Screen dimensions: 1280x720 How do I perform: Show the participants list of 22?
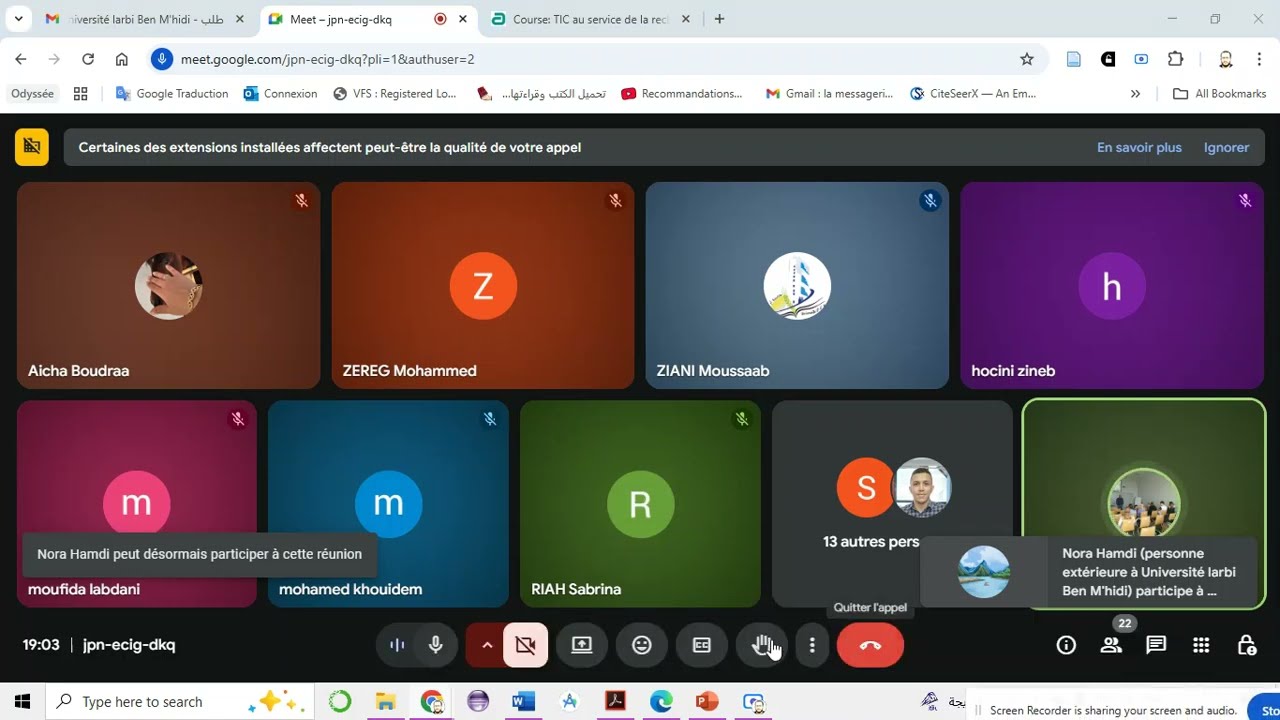(x=1111, y=645)
